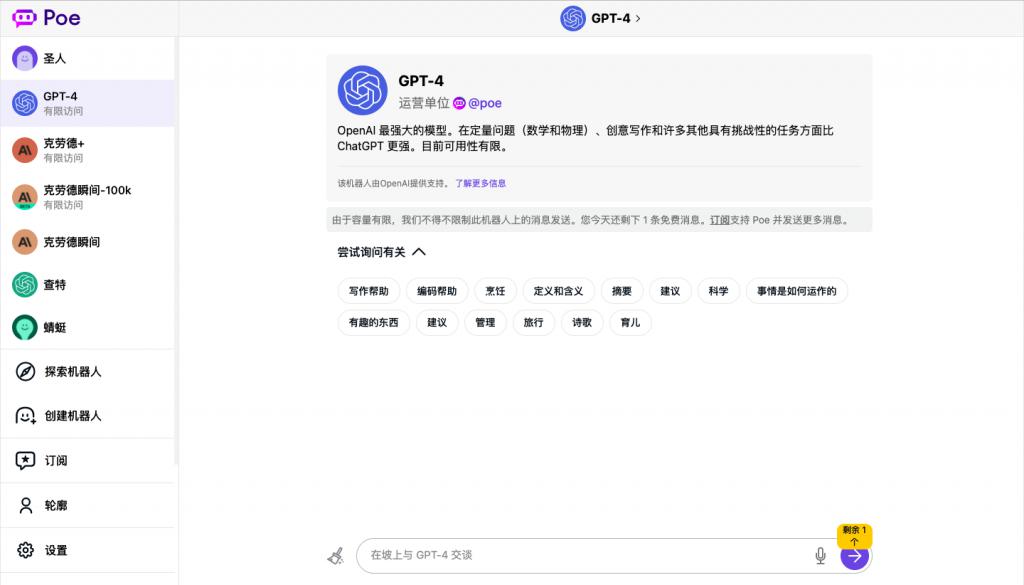Open the 蜻蜓 bot avatar icon

[x=25, y=327]
